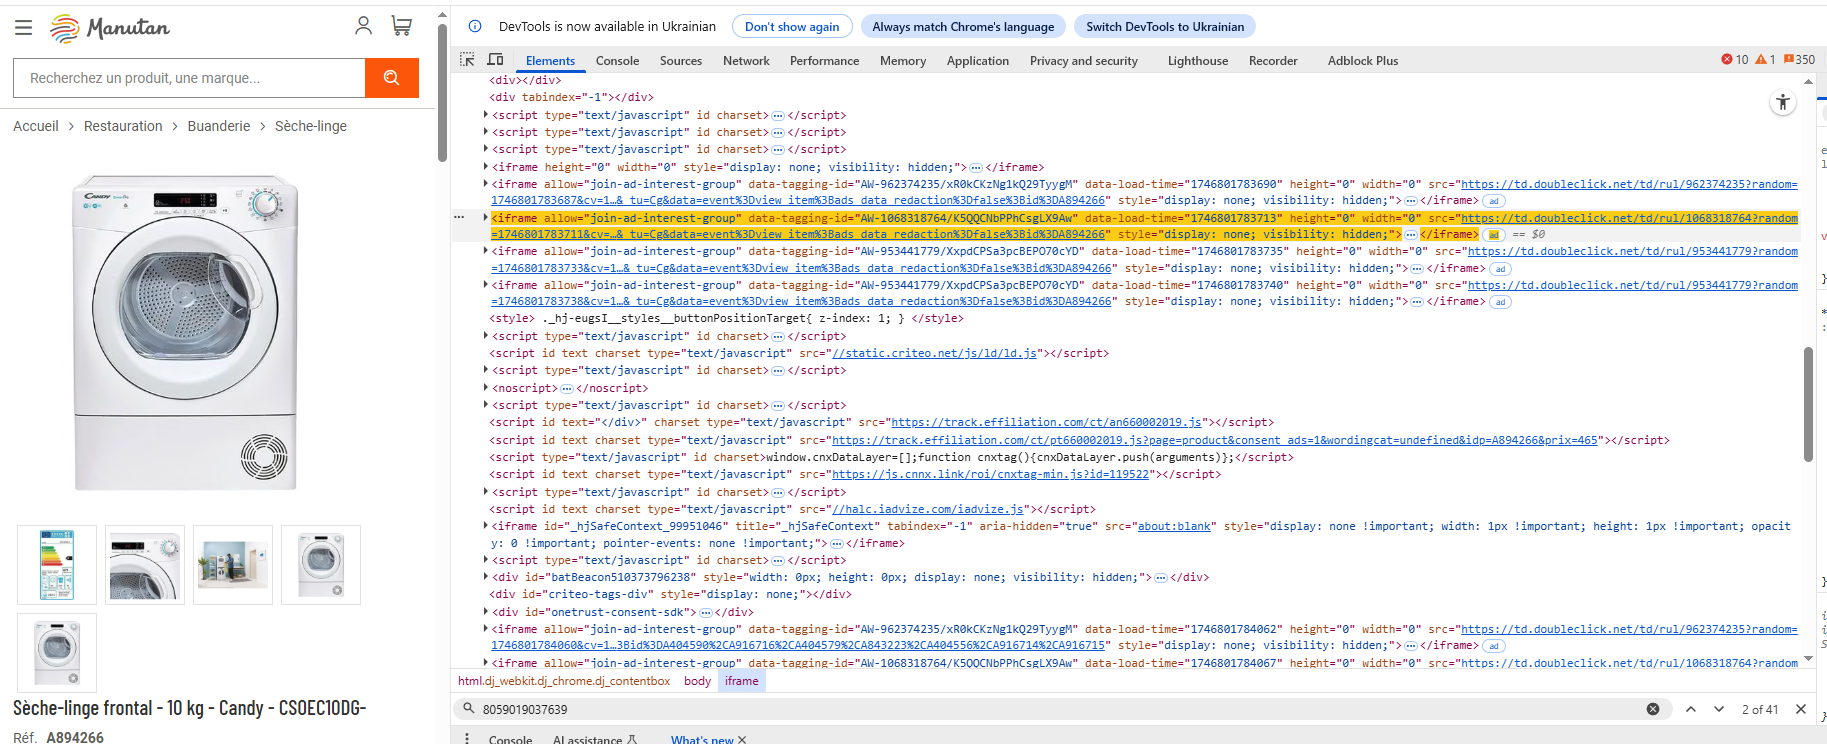Open the Sources tab
This screenshot has width=1827, height=744.
pyautogui.click(x=681, y=60)
